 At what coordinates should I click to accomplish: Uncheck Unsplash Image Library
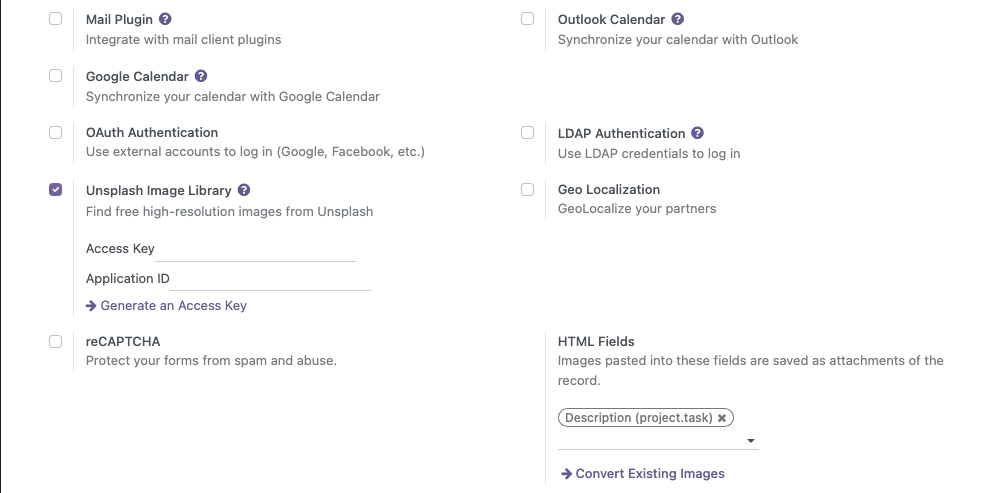click(x=56, y=189)
